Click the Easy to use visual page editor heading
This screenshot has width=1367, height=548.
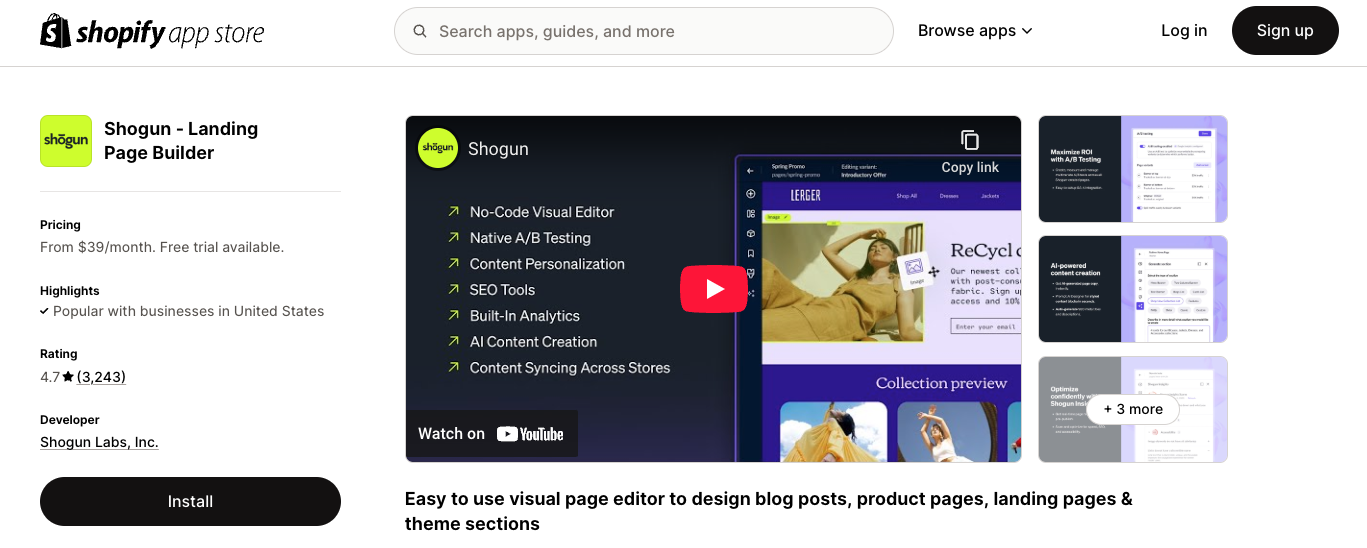point(769,511)
